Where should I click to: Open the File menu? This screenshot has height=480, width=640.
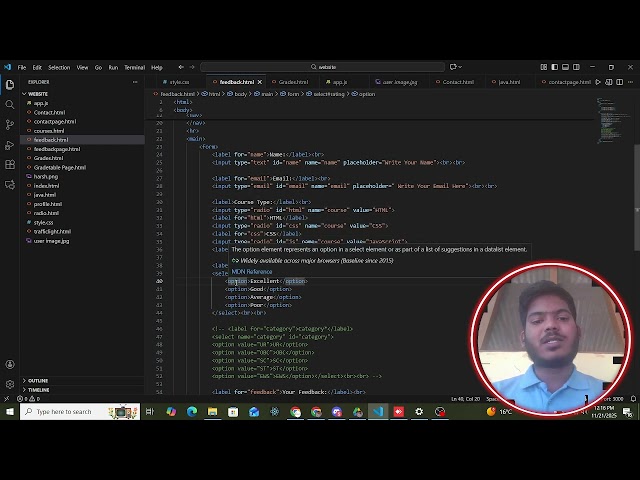(22, 67)
